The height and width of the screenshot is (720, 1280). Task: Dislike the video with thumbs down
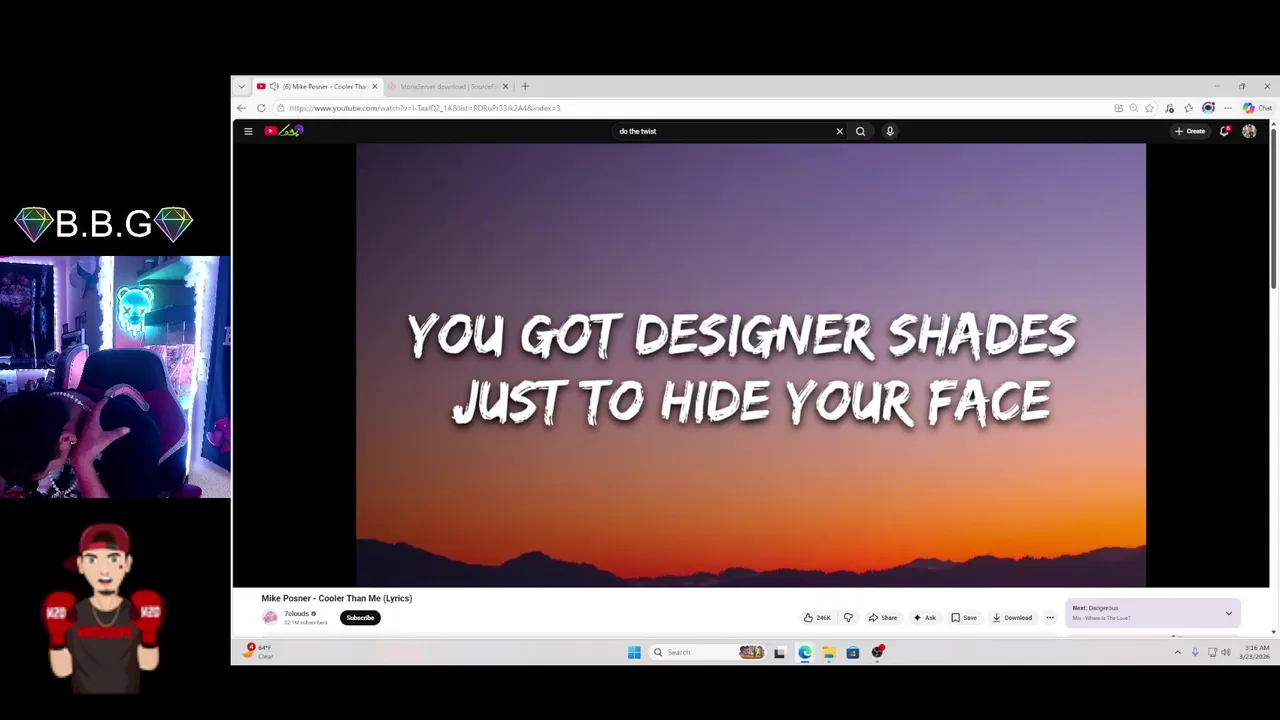848,618
